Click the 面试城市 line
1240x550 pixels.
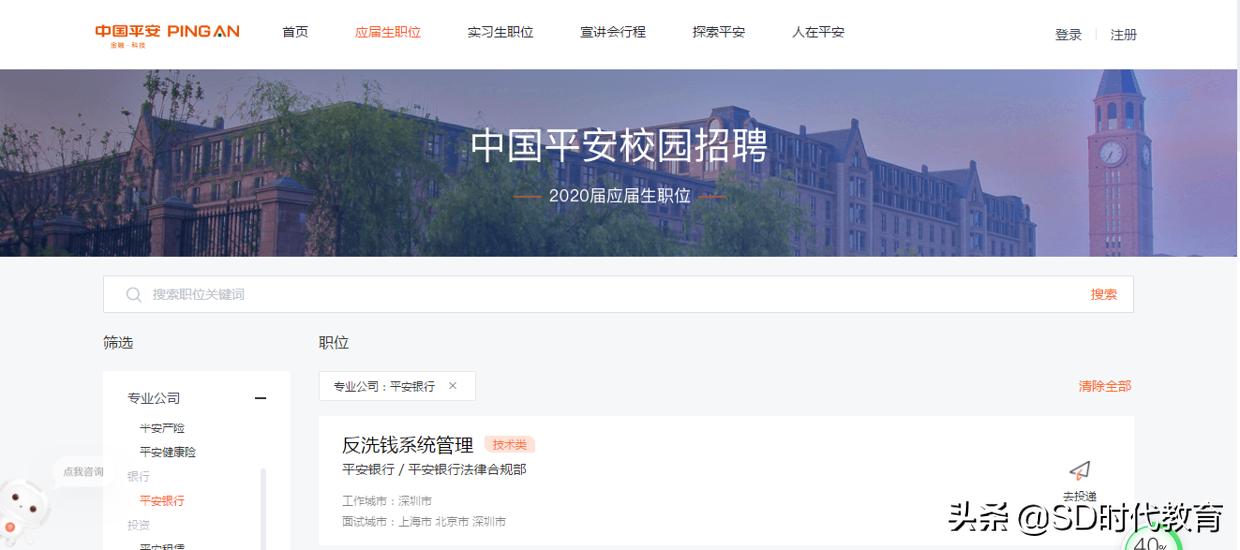pos(424,522)
